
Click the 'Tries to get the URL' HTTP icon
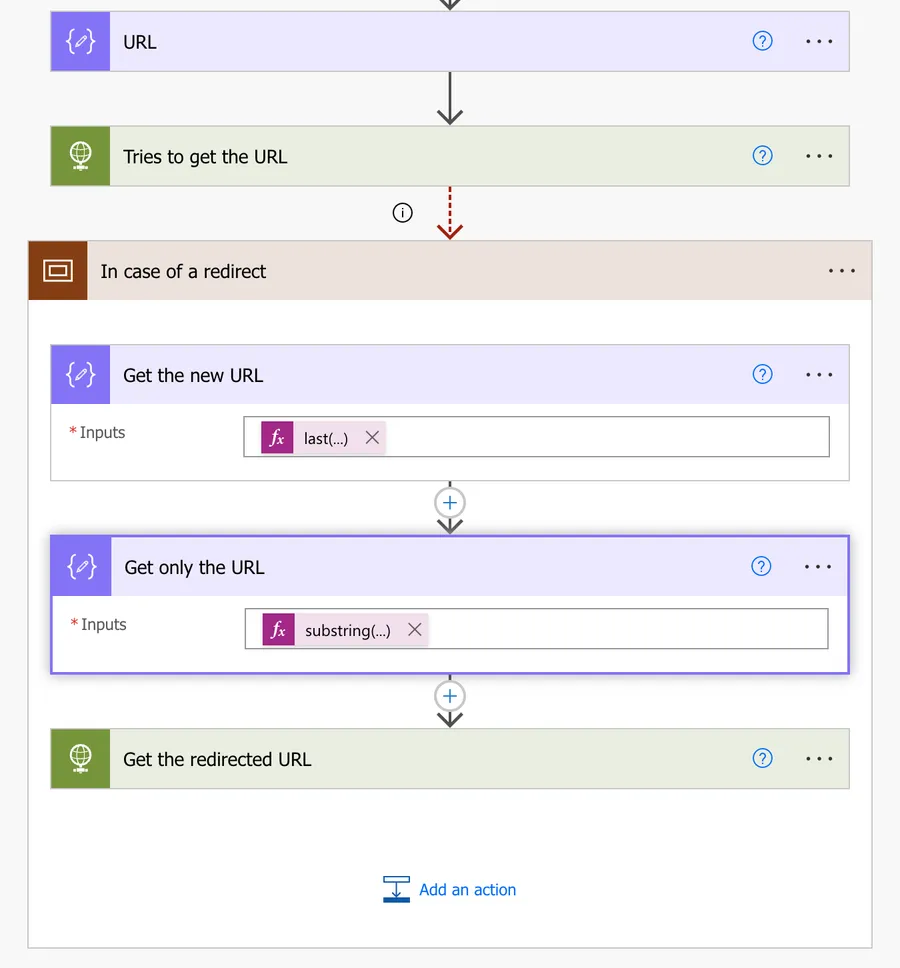pos(80,156)
